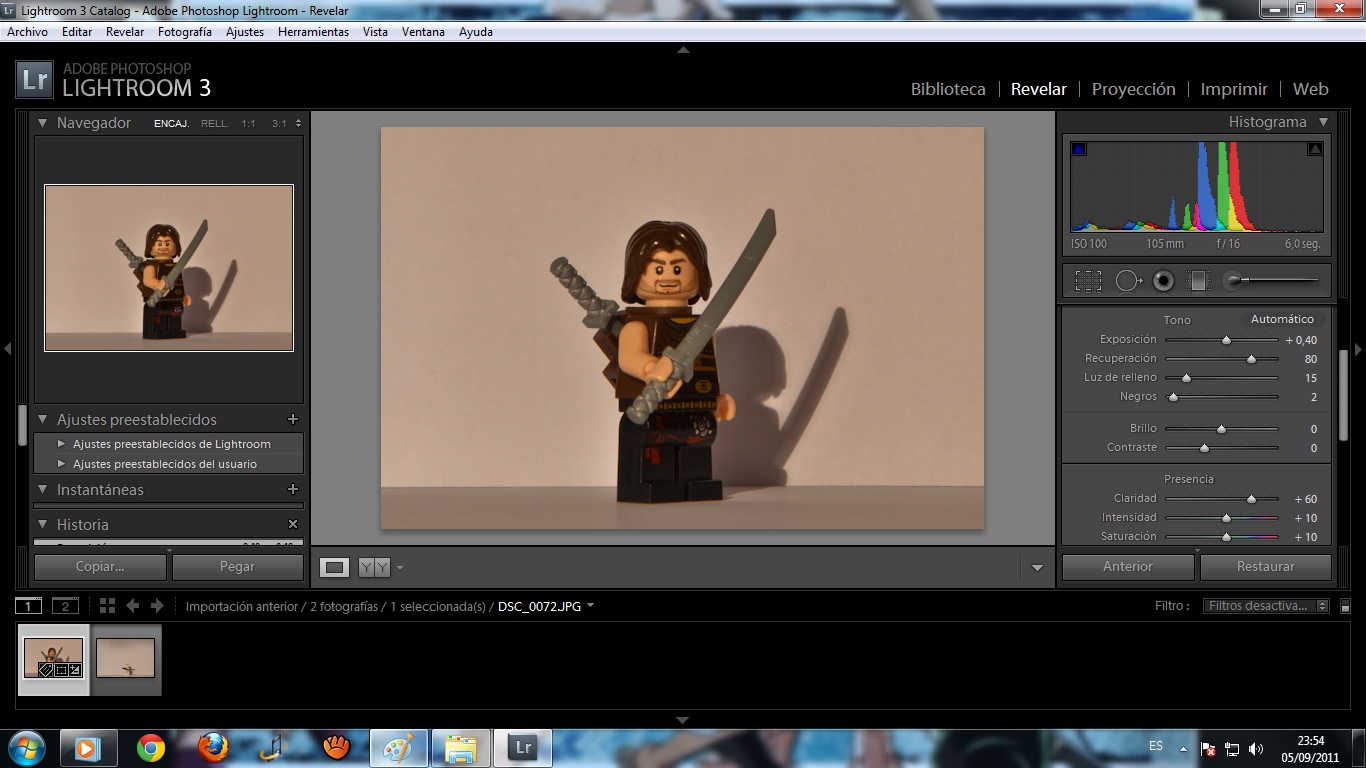The width and height of the screenshot is (1366, 768).
Task: Open the Archivo menu
Action: coord(27,32)
